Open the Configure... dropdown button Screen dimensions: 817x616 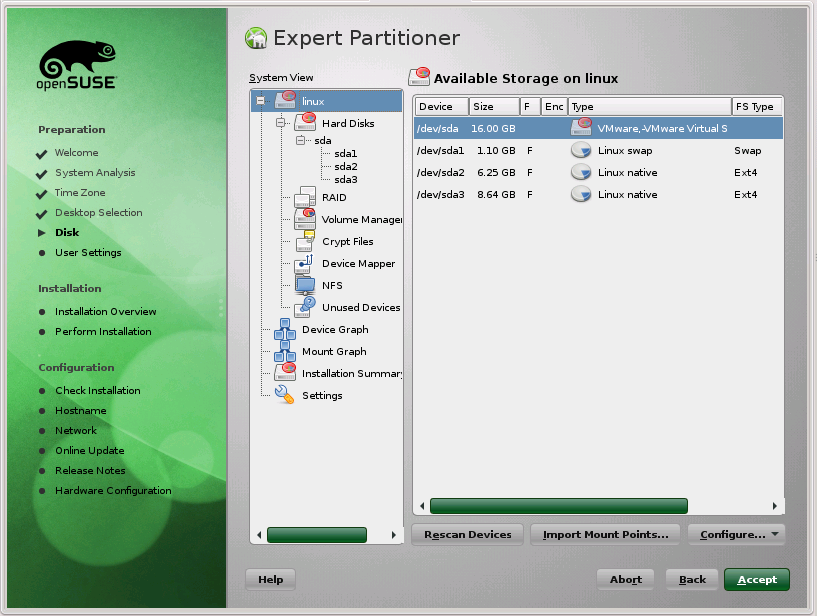click(x=736, y=534)
